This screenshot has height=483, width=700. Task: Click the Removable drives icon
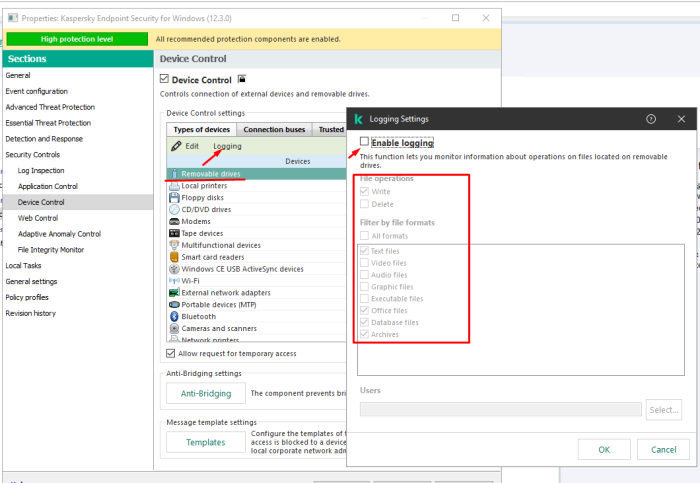tap(175, 174)
